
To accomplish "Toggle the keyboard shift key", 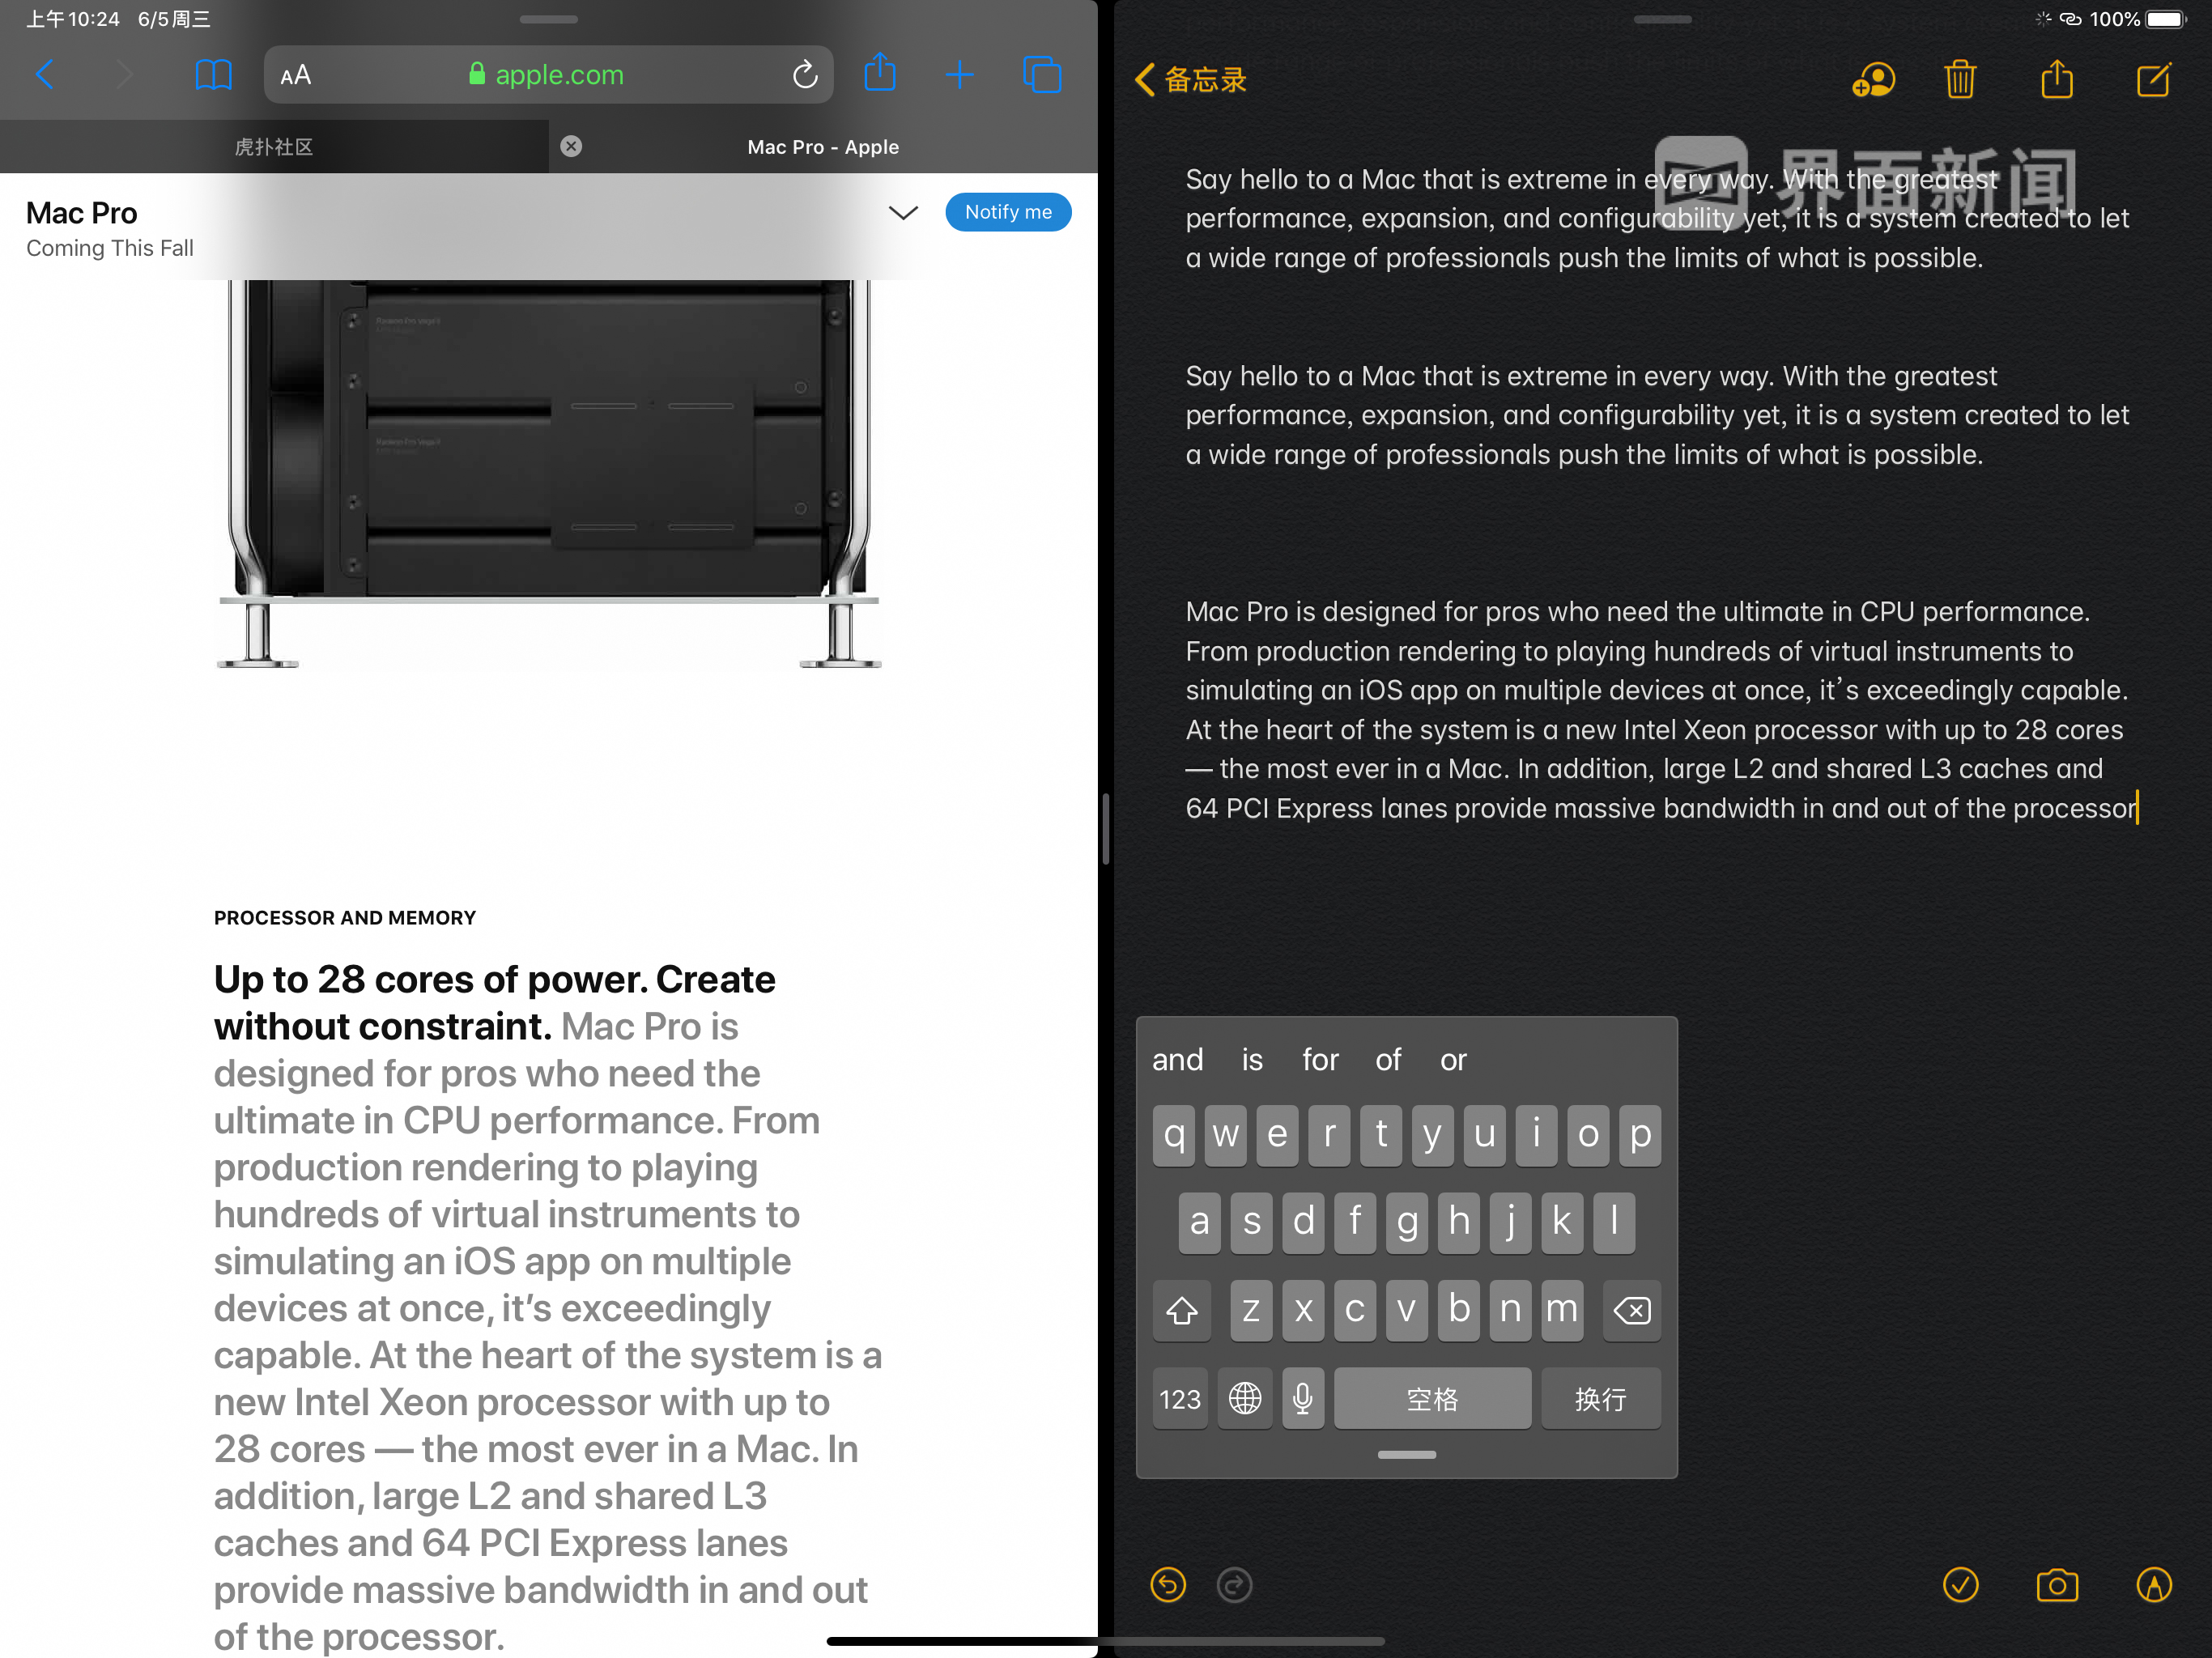I will 1181,1310.
